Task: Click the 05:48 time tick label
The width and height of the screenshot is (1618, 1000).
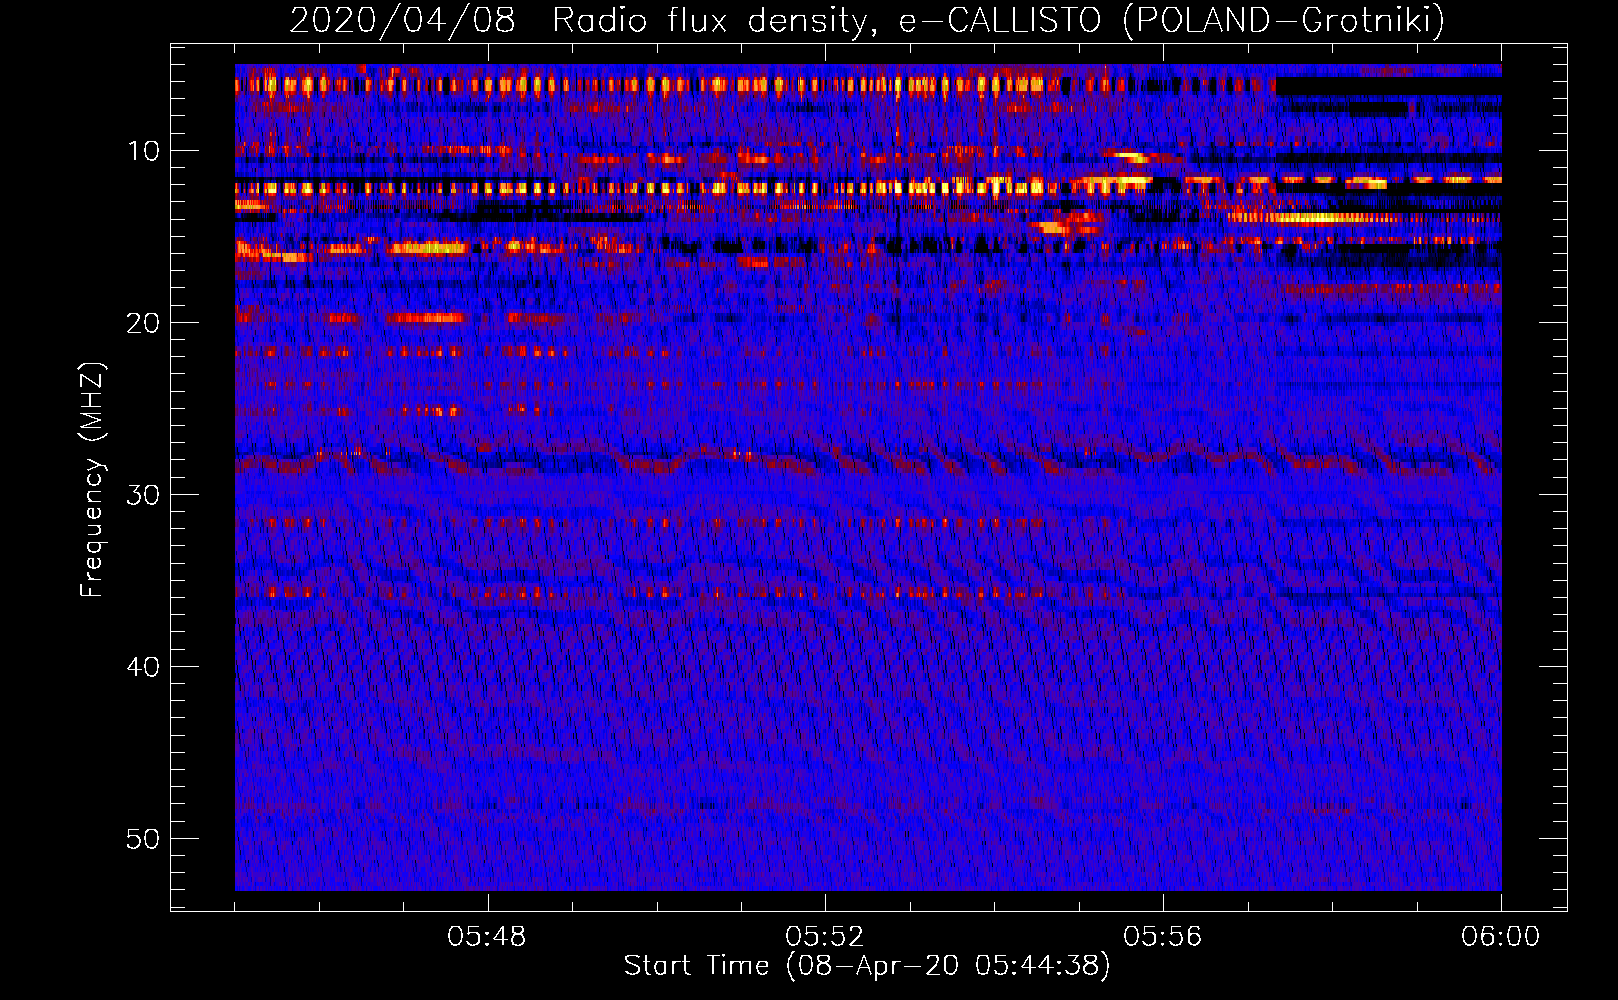Action: click(x=487, y=937)
